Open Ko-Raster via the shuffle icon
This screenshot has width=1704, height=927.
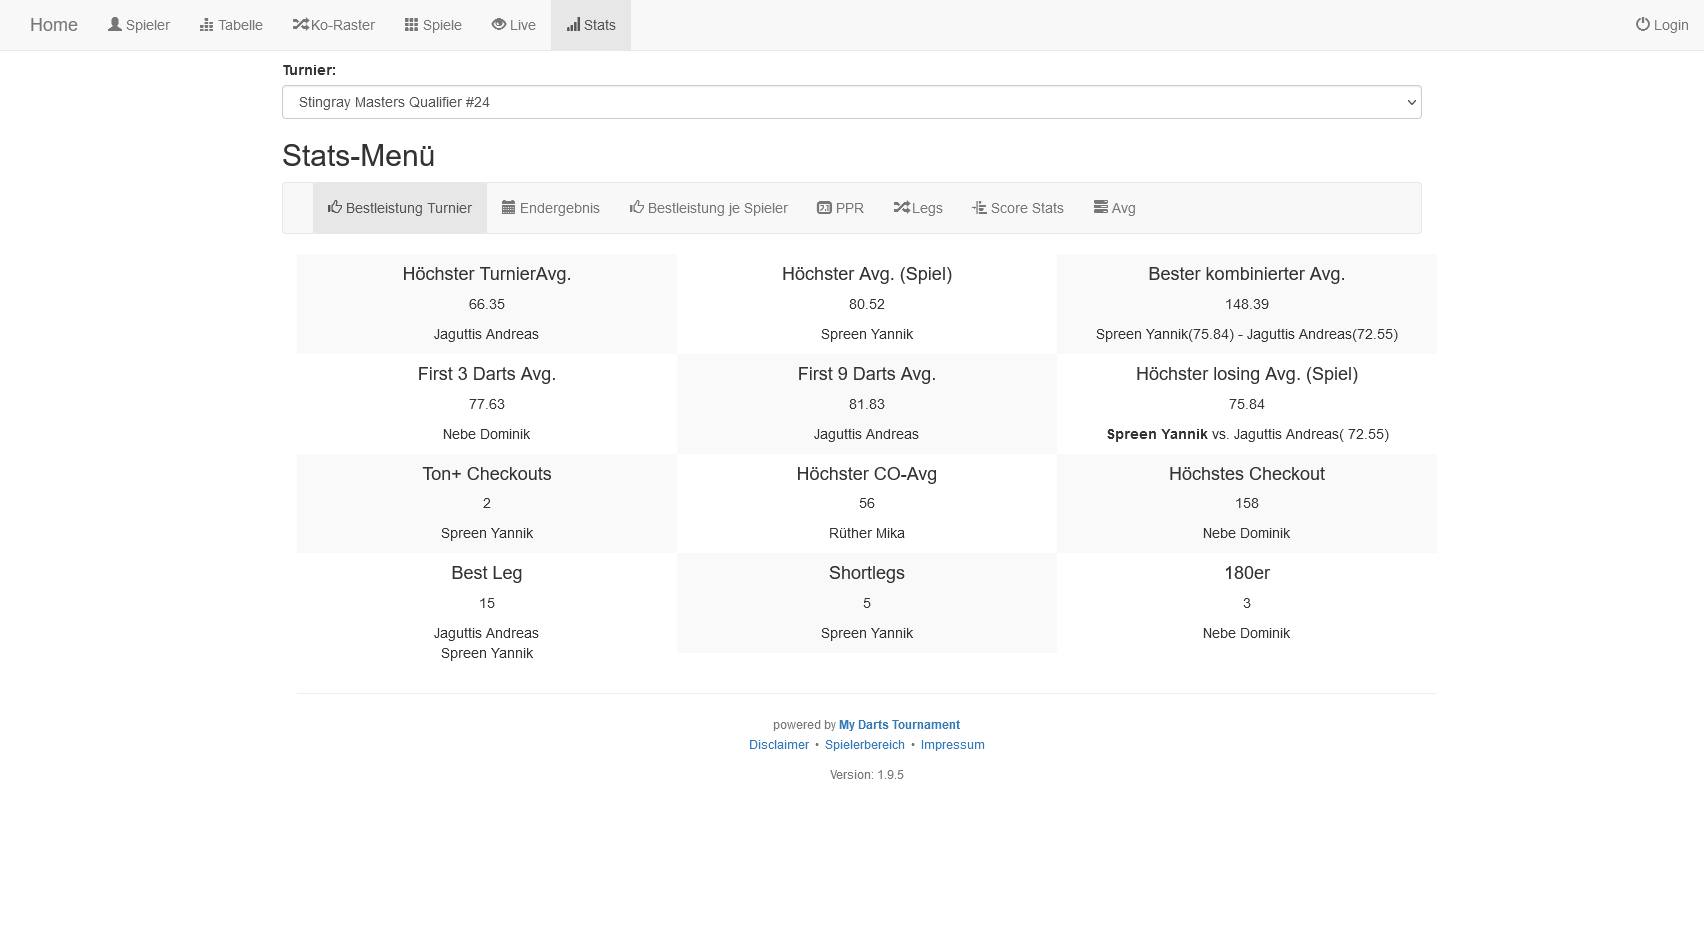coord(300,25)
